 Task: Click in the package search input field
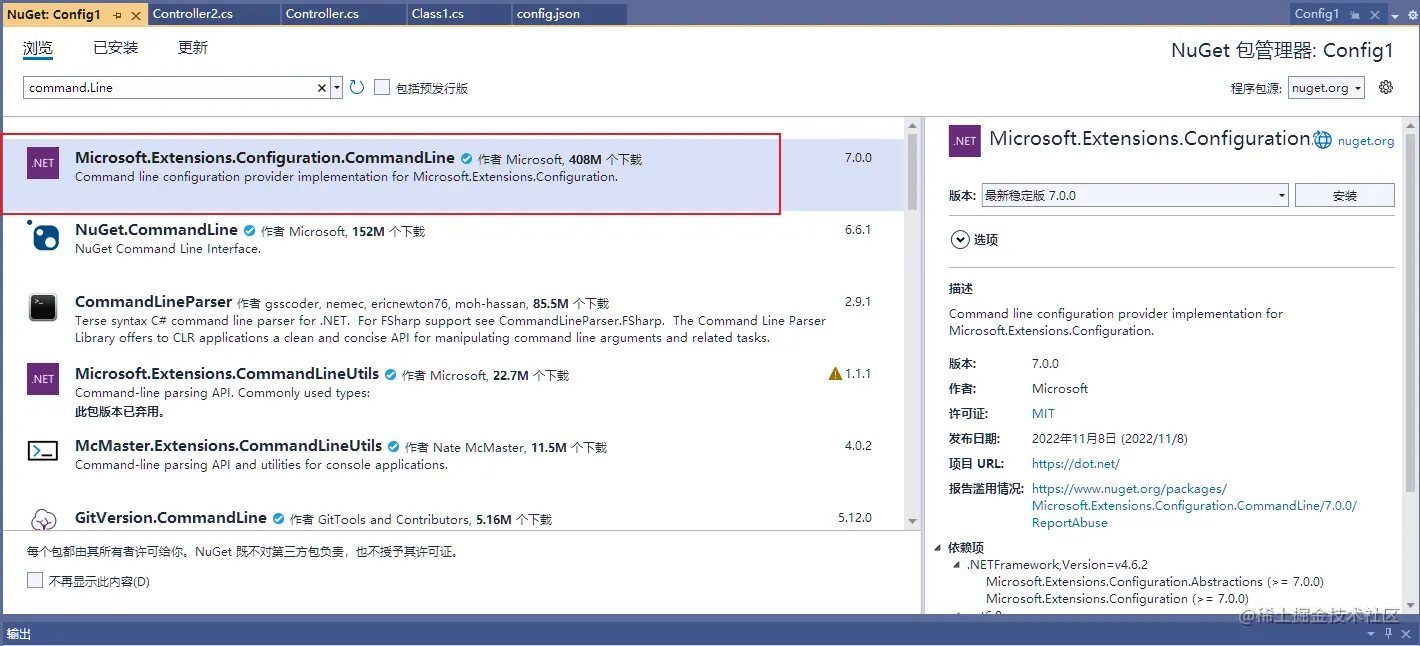pyautogui.click(x=170, y=88)
